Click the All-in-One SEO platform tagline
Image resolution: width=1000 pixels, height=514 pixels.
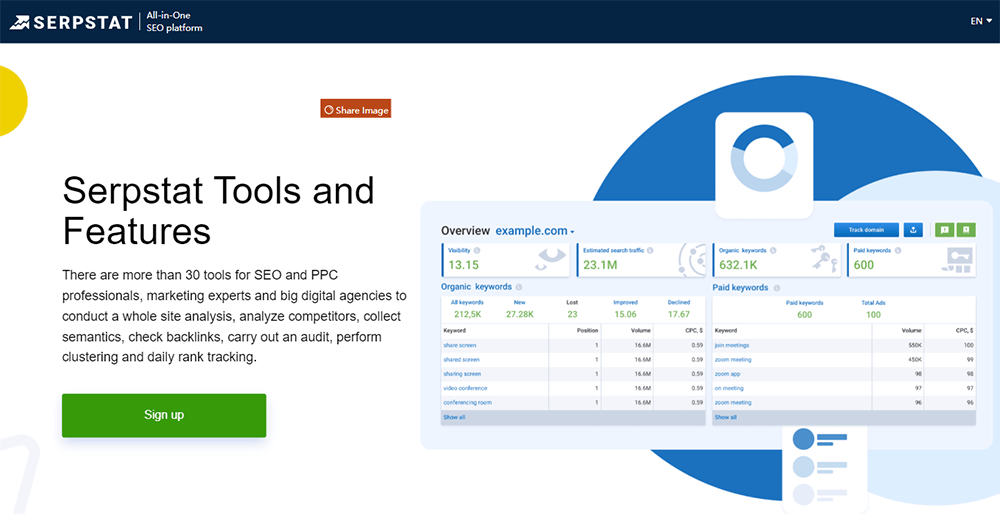point(174,22)
